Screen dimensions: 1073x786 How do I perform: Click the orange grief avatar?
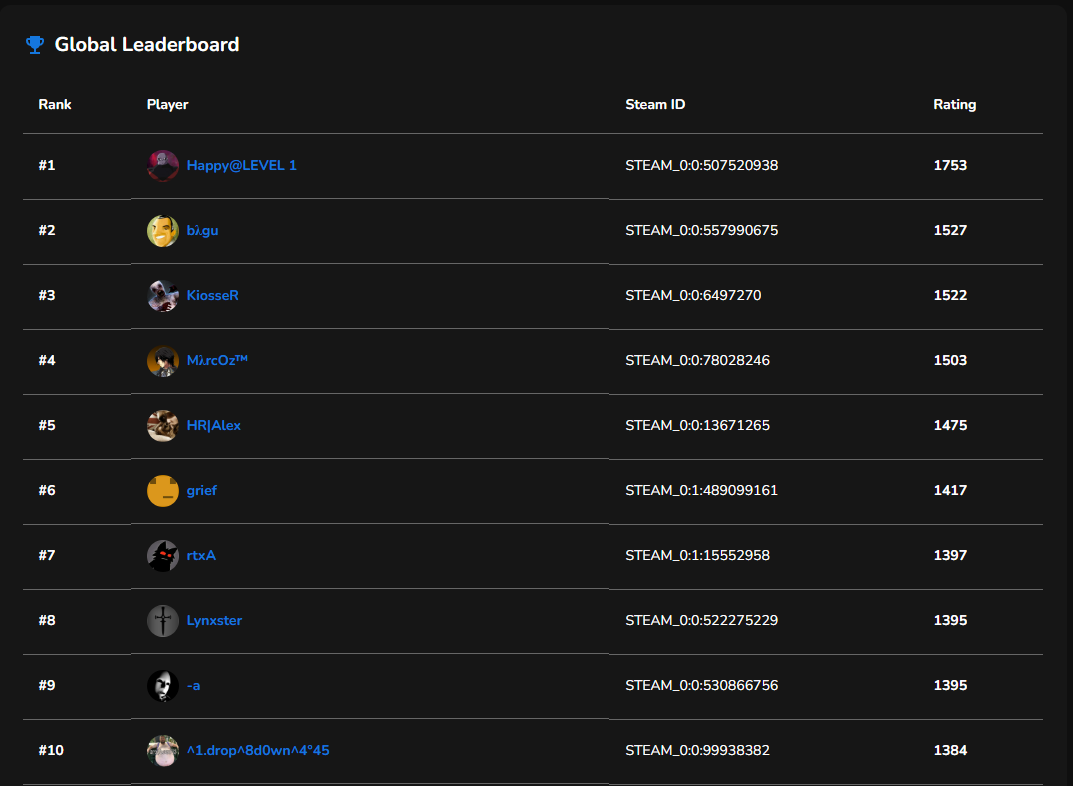tap(162, 490)
